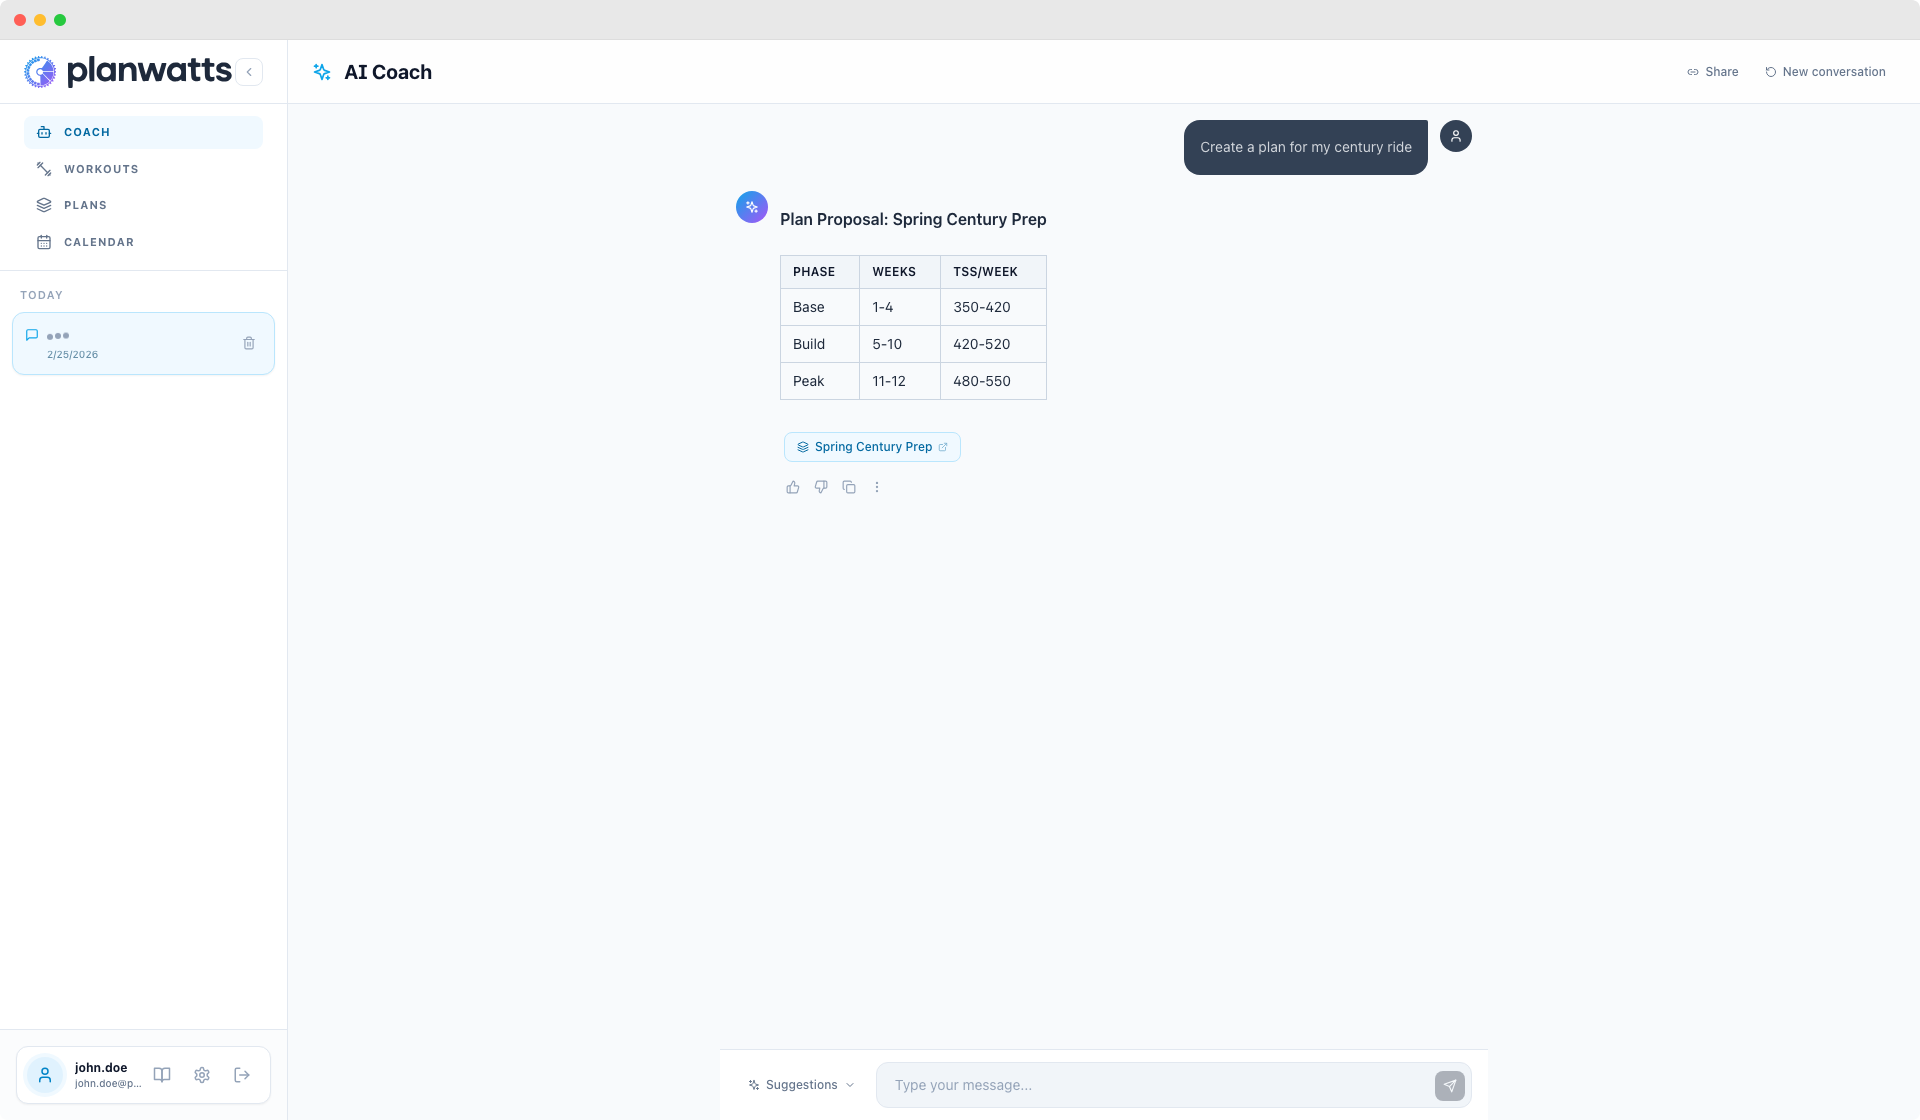Click the john.doe profile avatar
The image size is (1920, 1120).
tap(45, 1075)
